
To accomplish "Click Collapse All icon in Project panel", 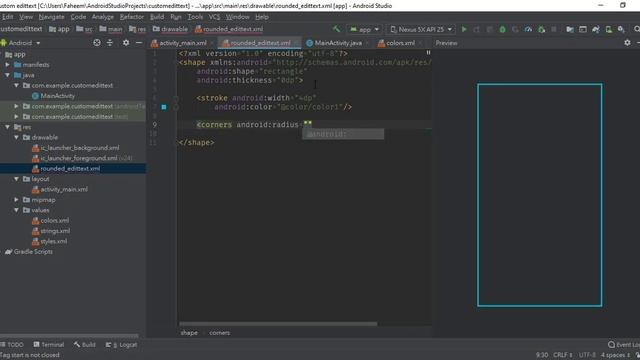I will point(110,42).
